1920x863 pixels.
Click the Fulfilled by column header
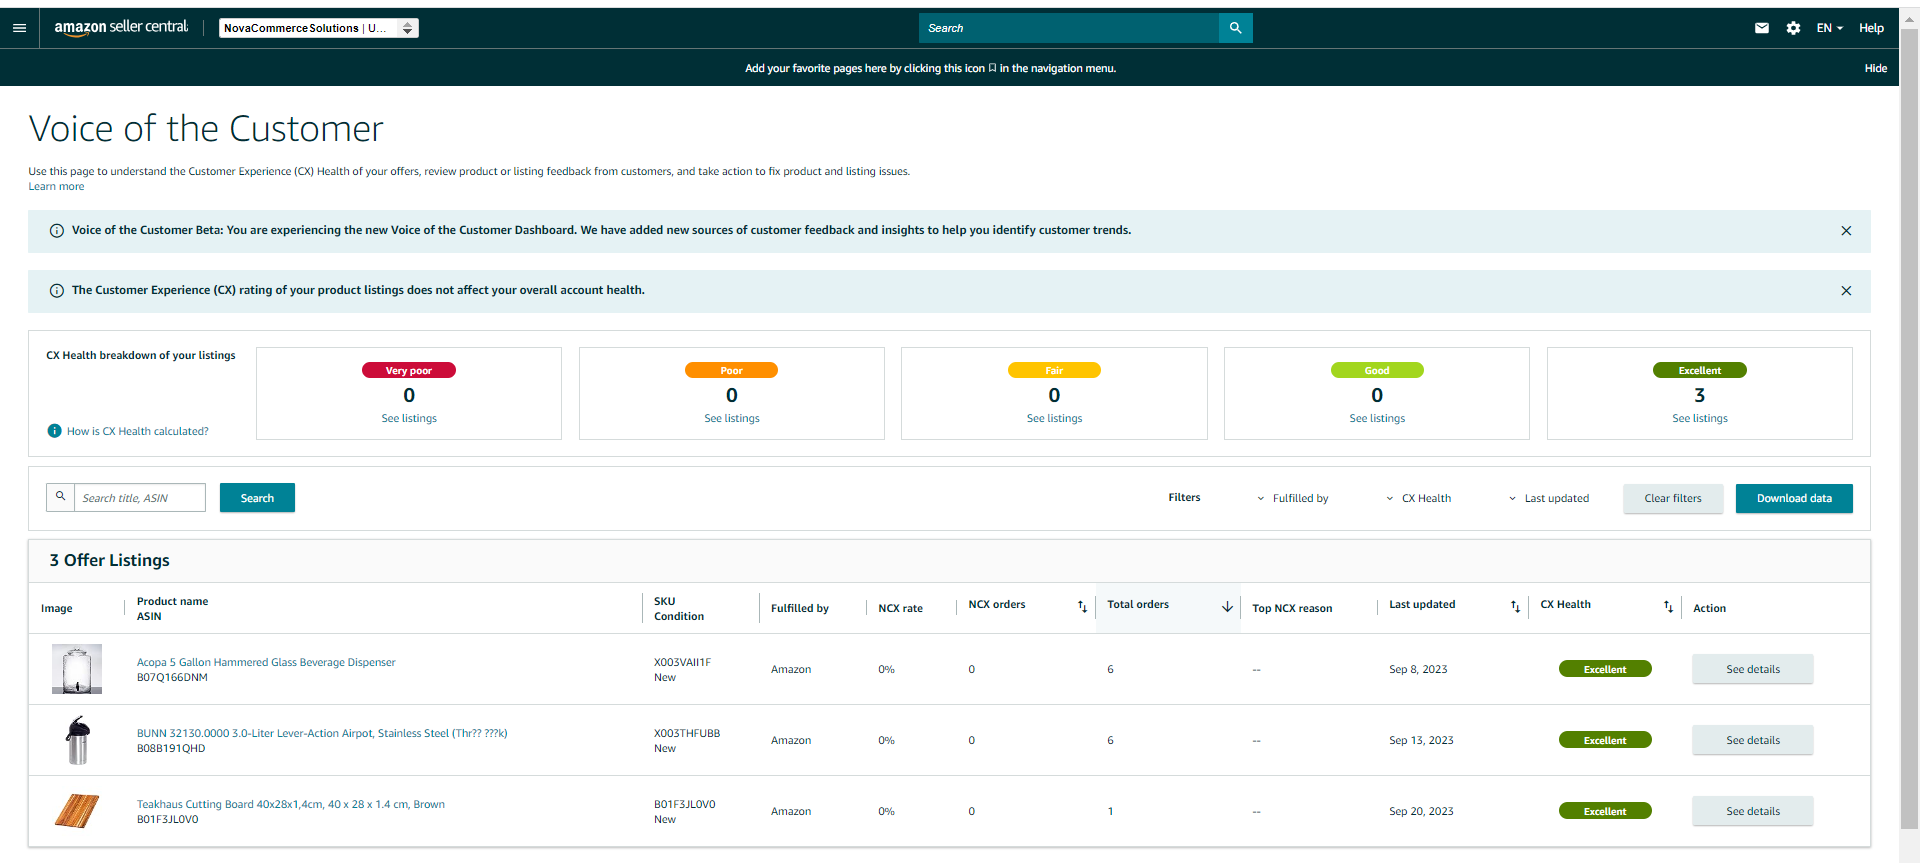(800, 608)
